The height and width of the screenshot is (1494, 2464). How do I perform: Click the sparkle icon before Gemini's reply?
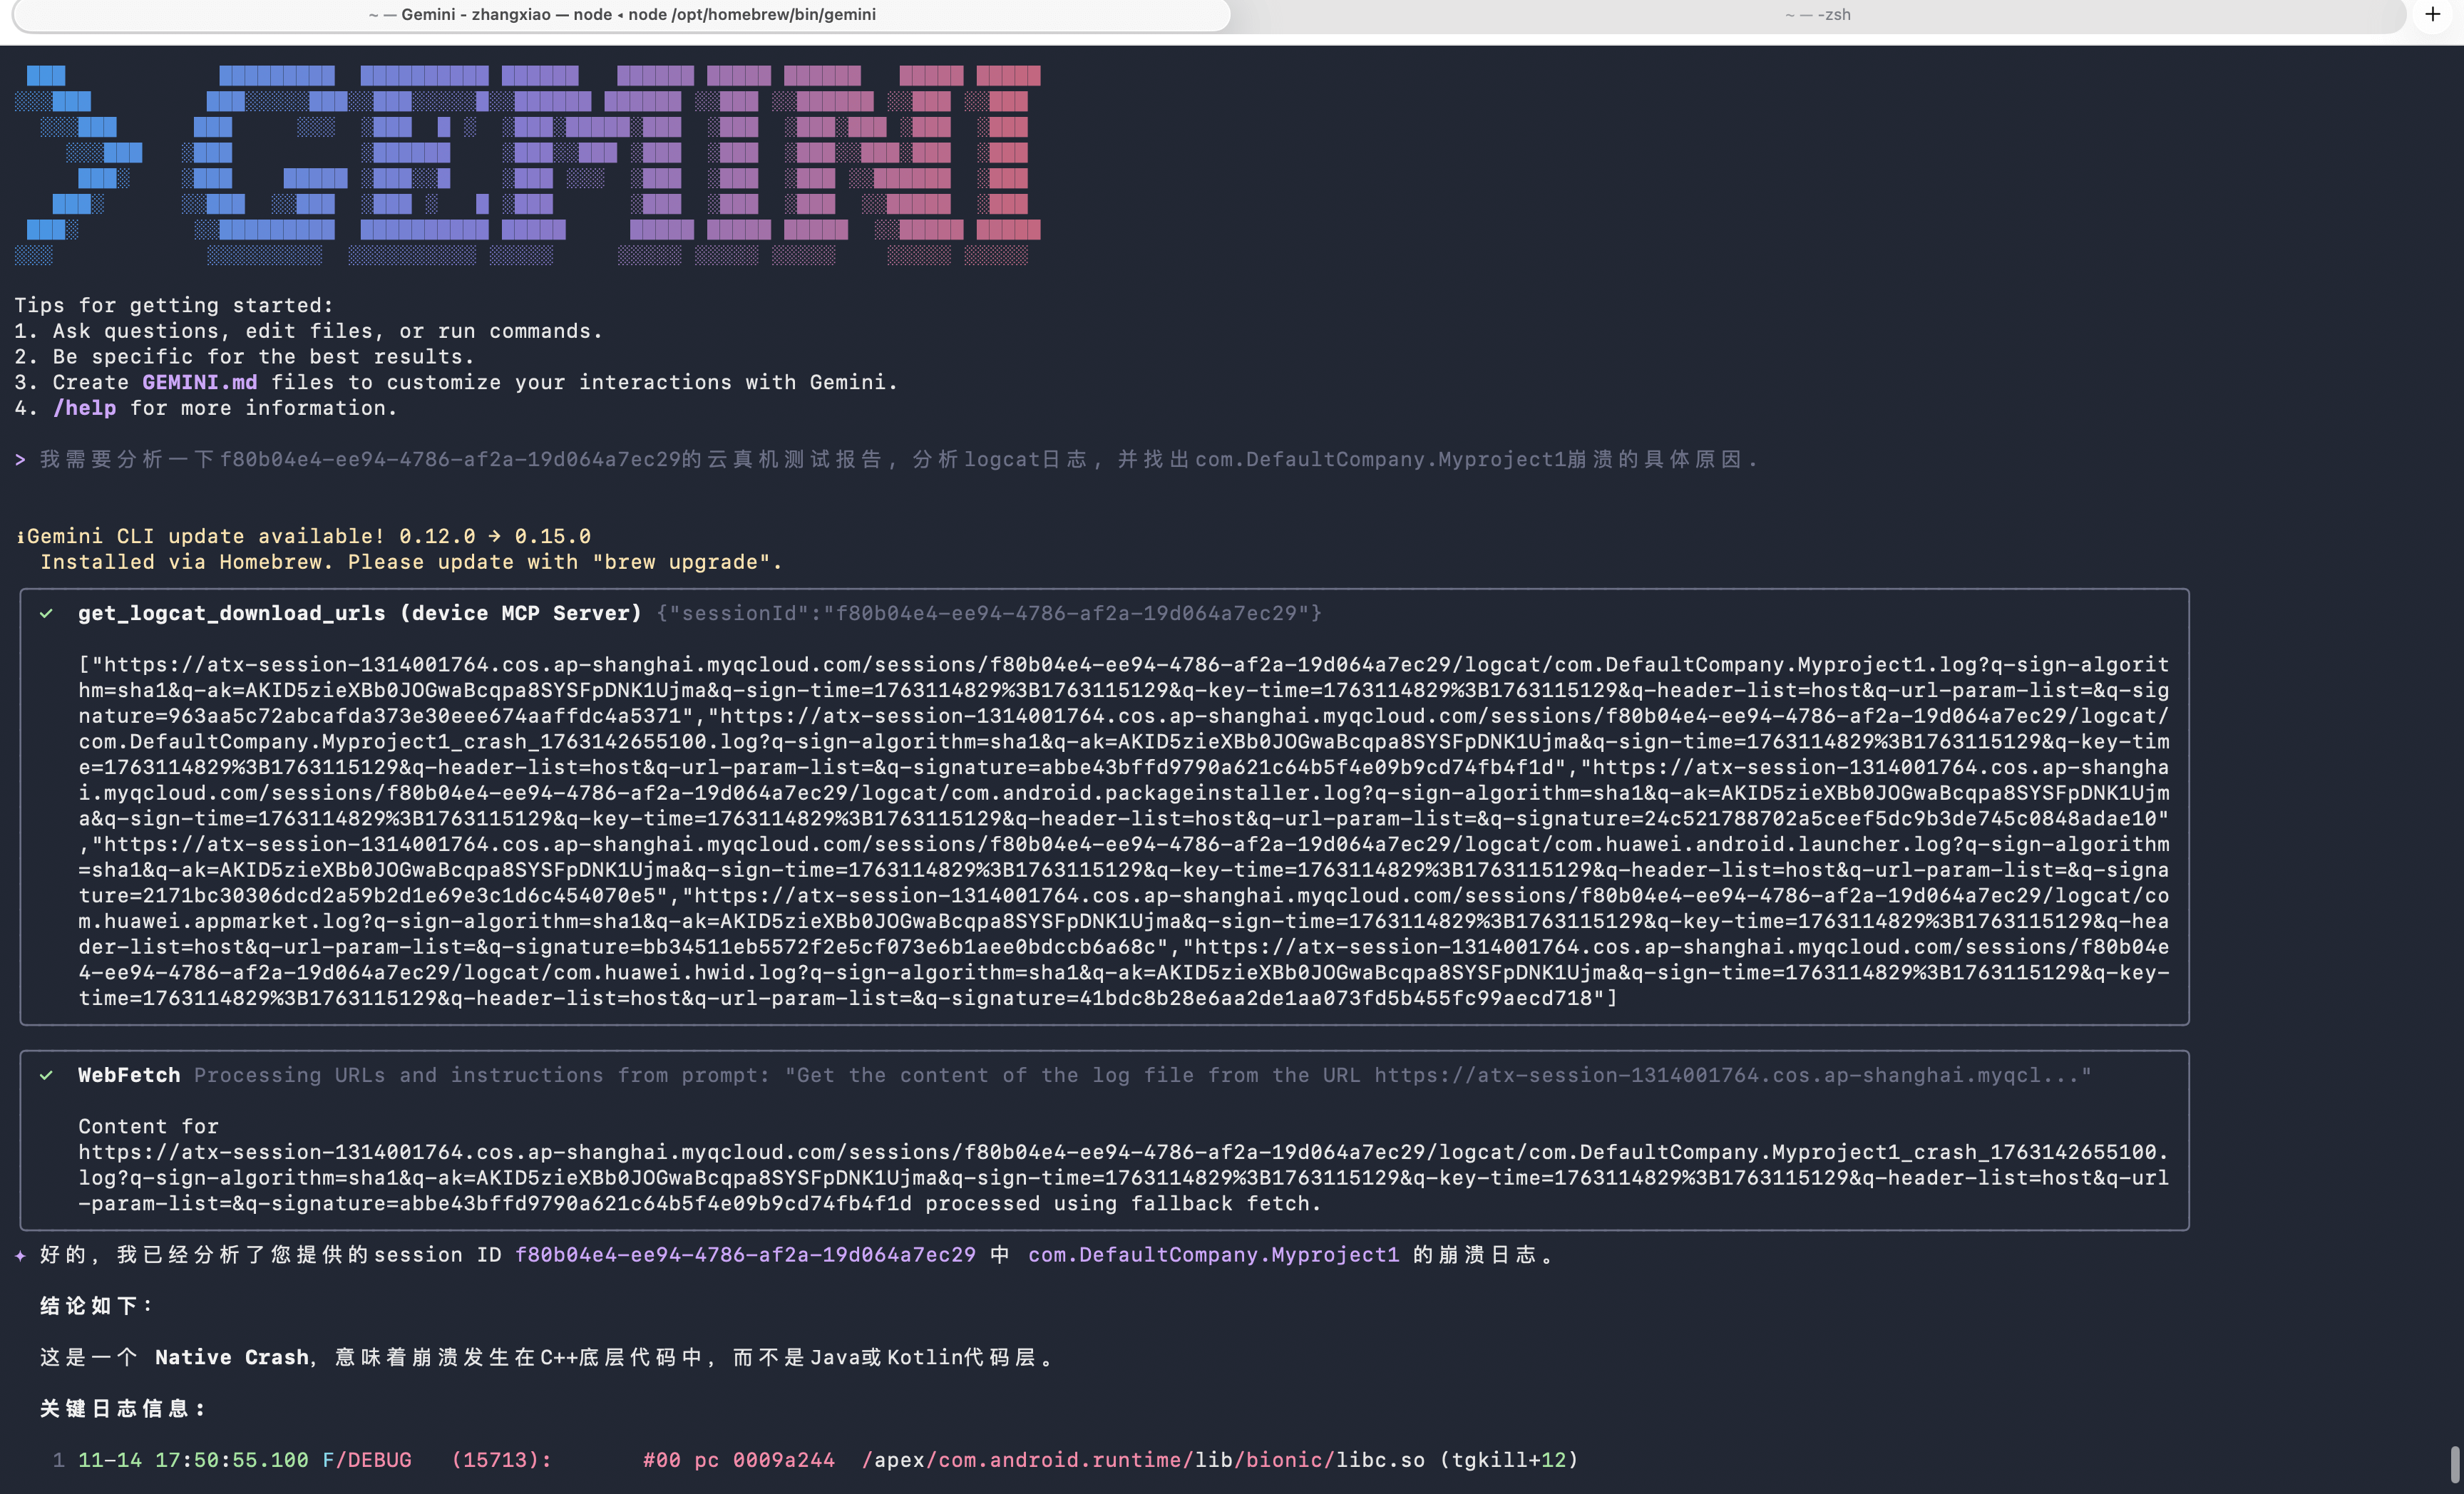(20, 1255)
